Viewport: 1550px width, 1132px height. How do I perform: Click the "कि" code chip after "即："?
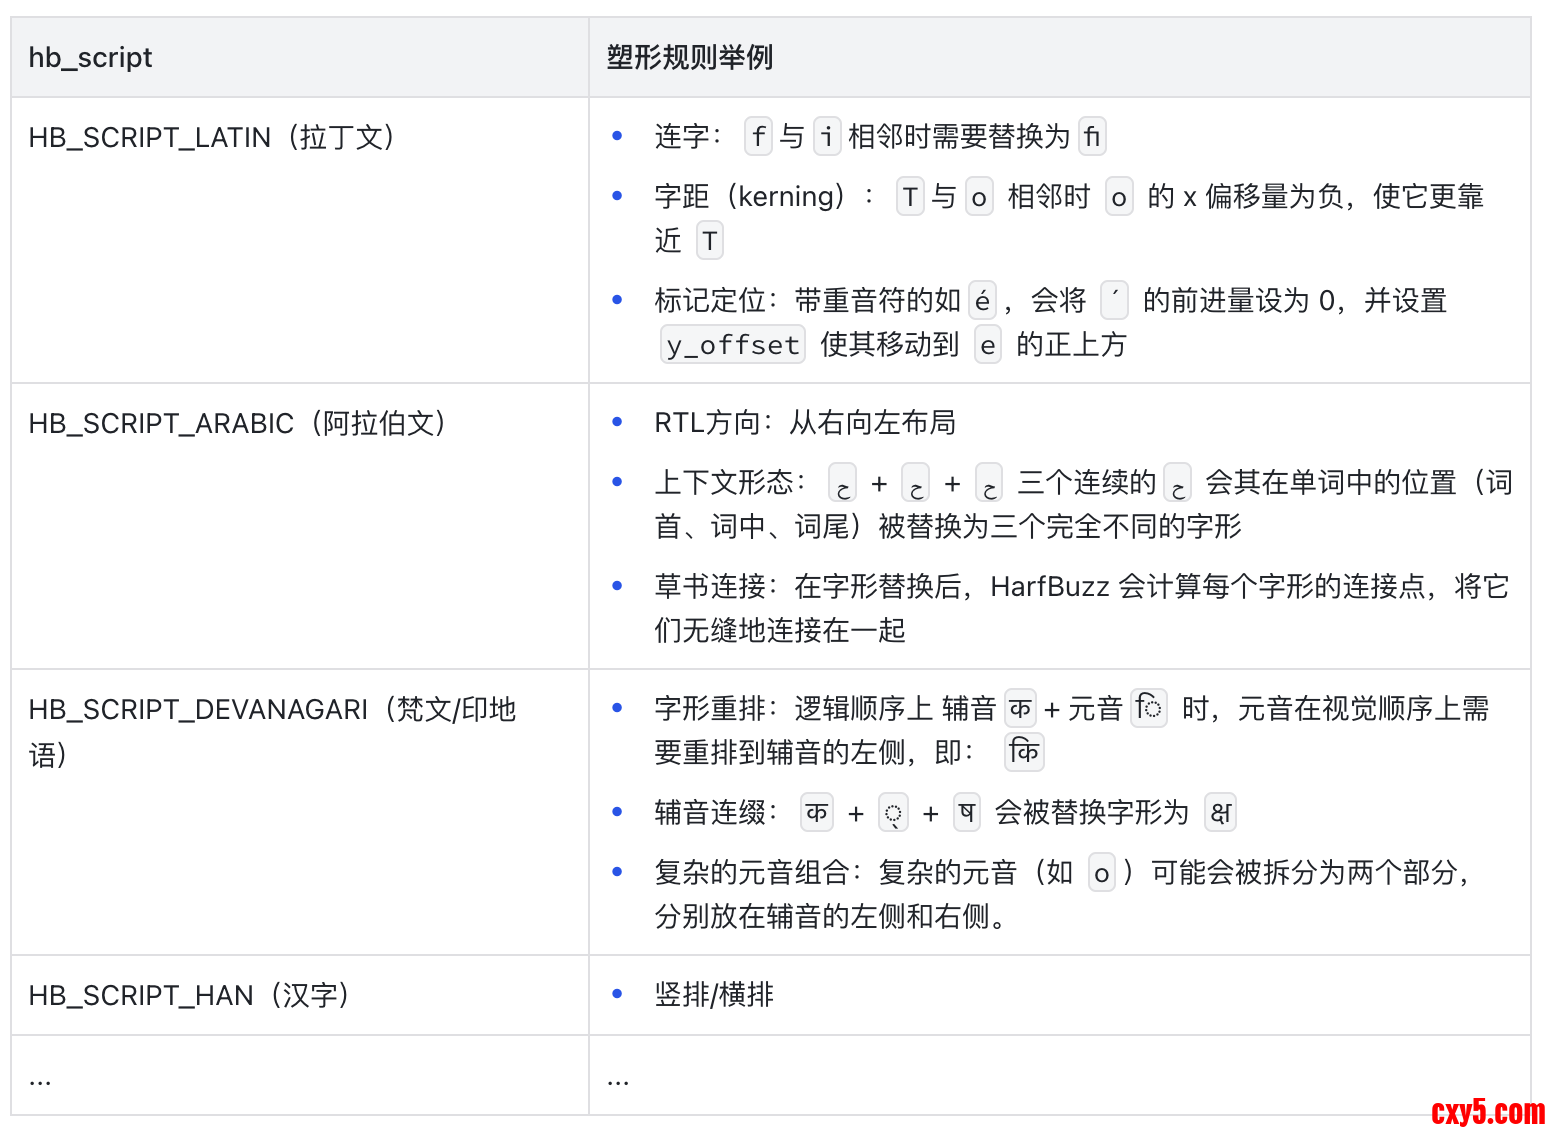click(x=1024, y=752)
